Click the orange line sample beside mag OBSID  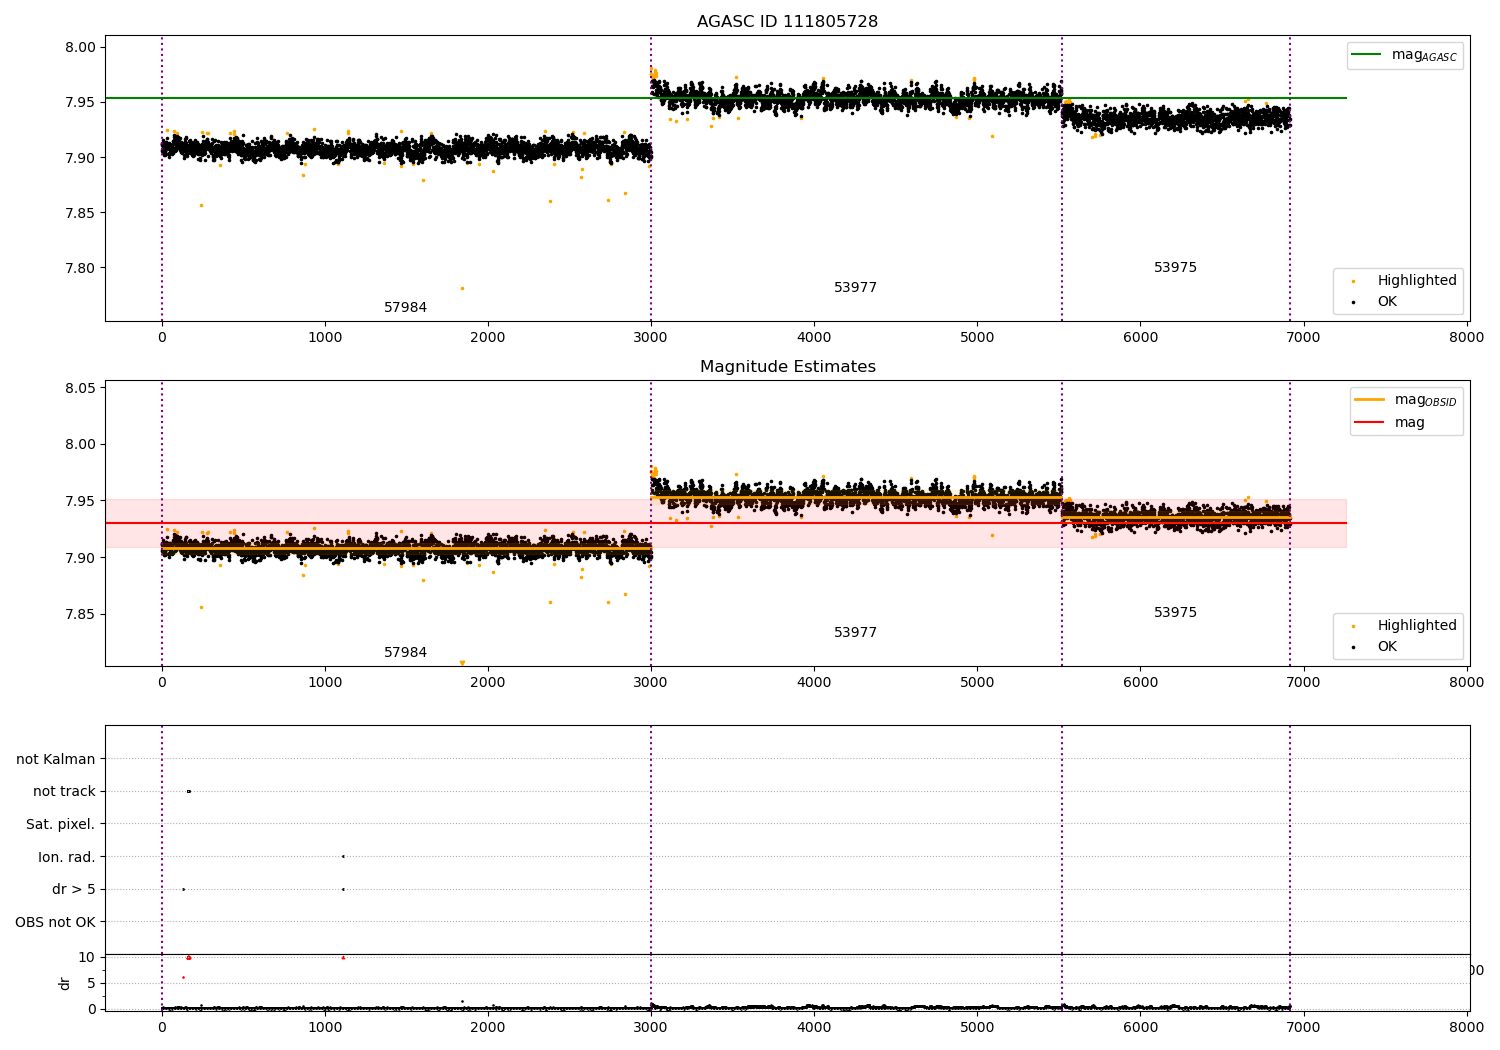[x=1370, y=400]
